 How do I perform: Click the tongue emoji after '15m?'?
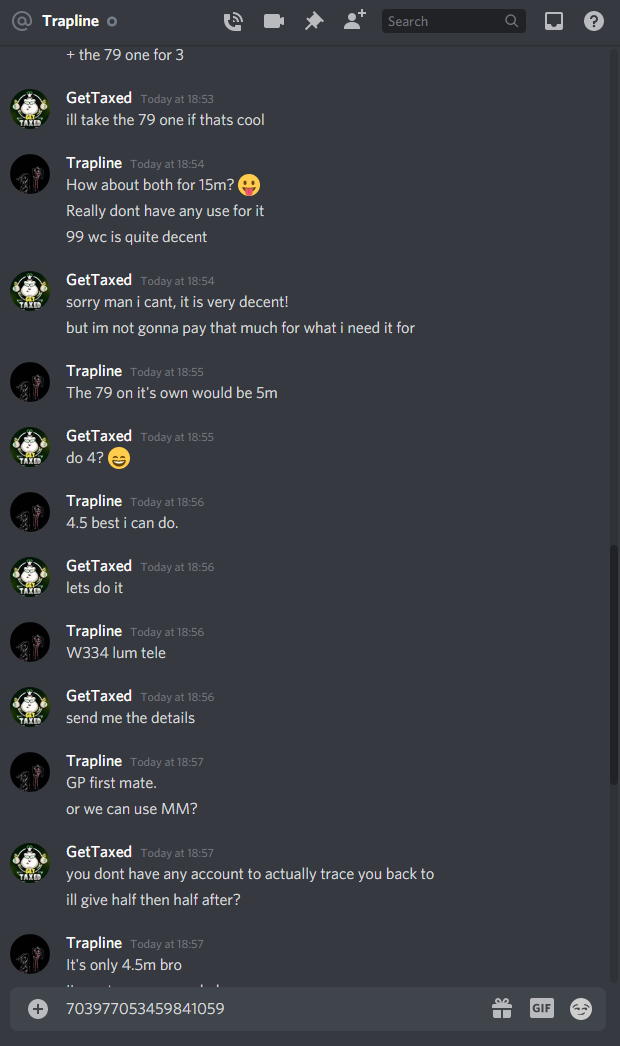249,185
